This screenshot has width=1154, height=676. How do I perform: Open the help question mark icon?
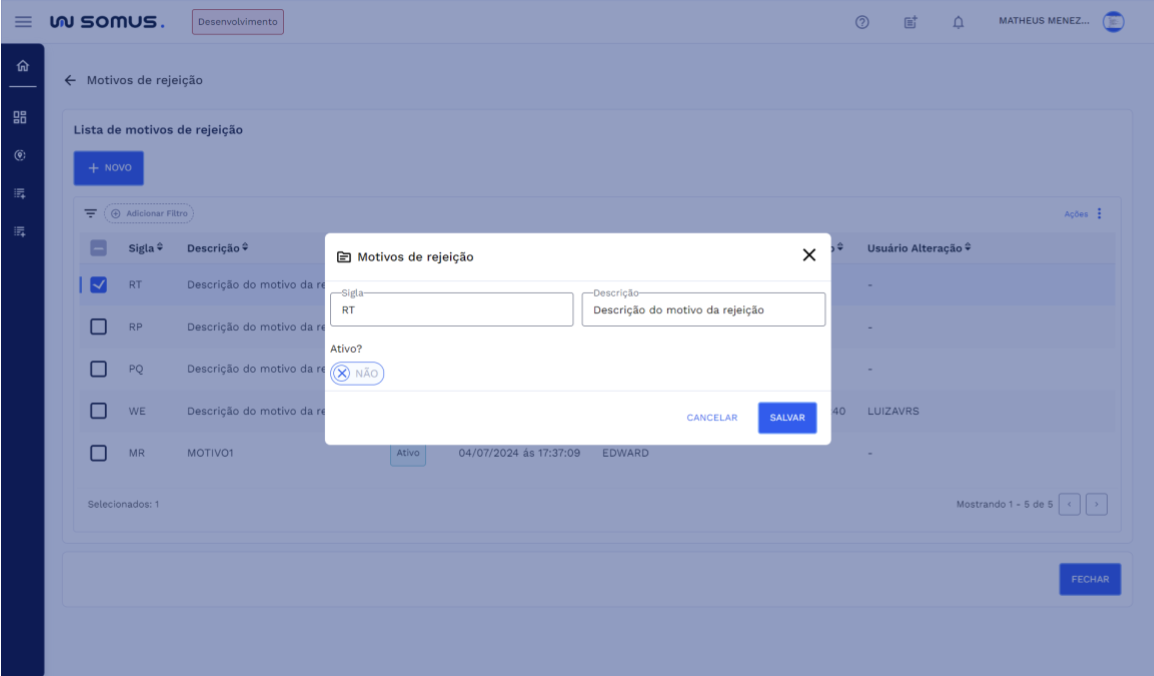point(861,22)
